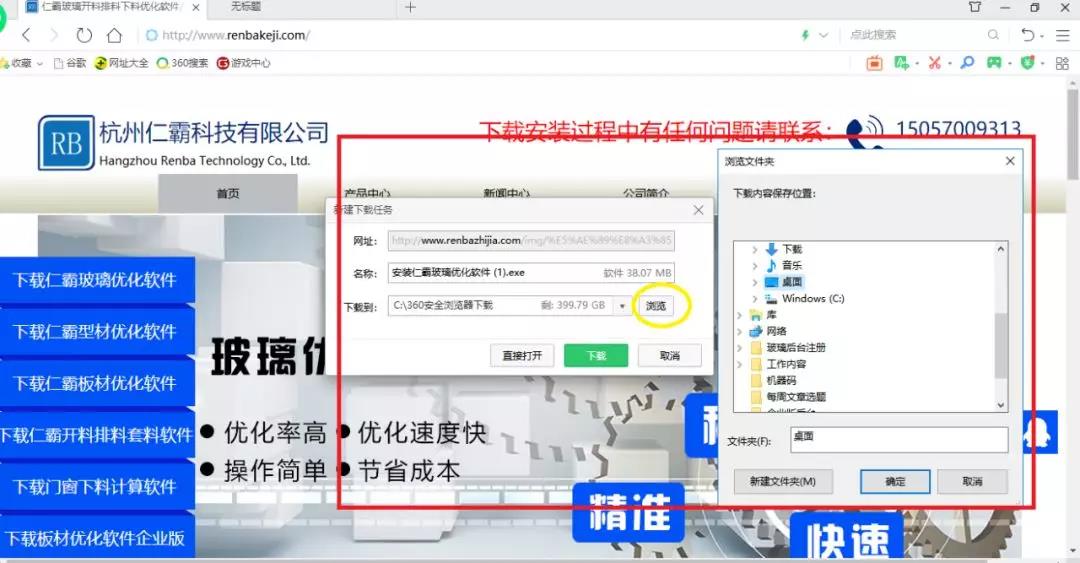This screenshot has width=1080, height=563.
Task: Expand the 下载 tree node
Action: tap(755, 249)
